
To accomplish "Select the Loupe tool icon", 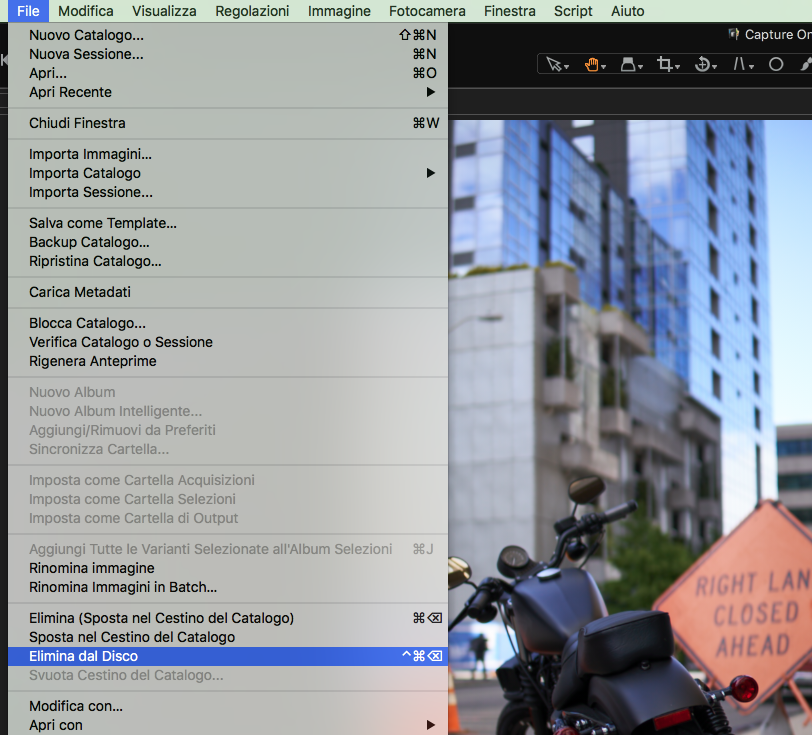I will coord(628,64).
